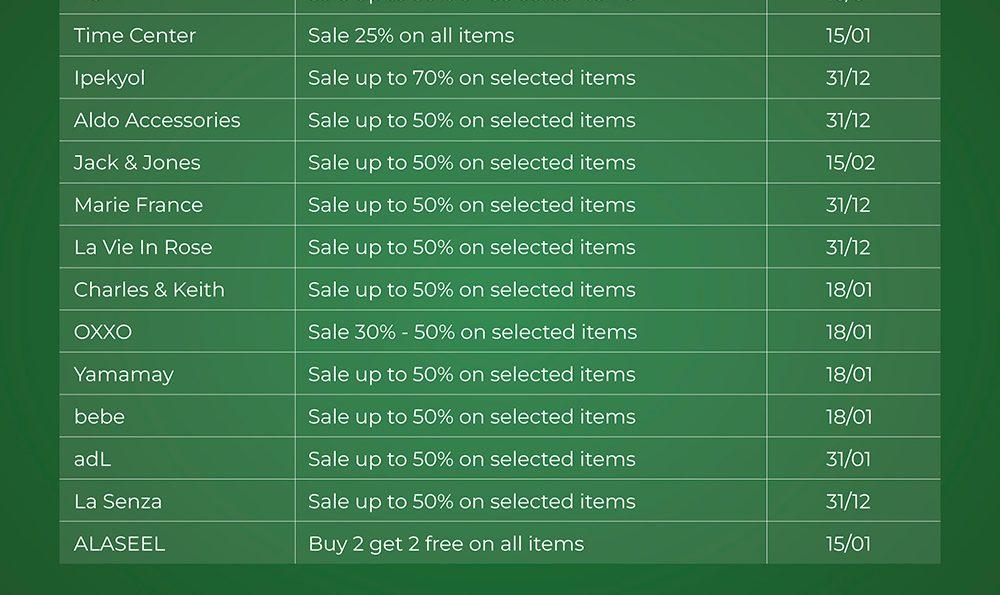Click La Senza store label
The image size is (1000, 595).
point(118,502)
